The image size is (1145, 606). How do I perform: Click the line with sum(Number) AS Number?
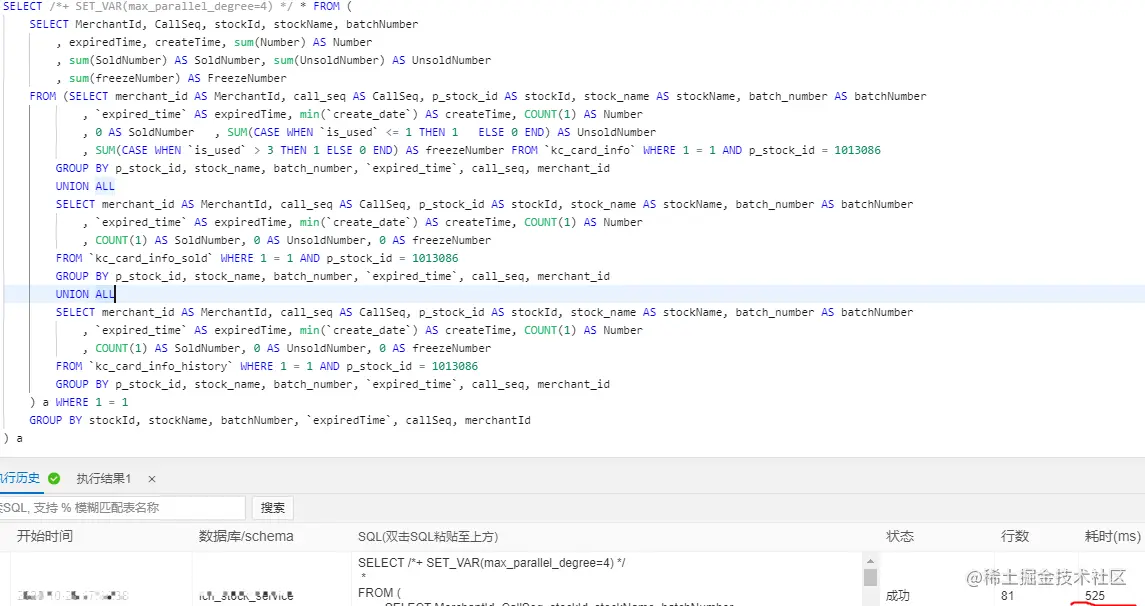click(214, 42)
